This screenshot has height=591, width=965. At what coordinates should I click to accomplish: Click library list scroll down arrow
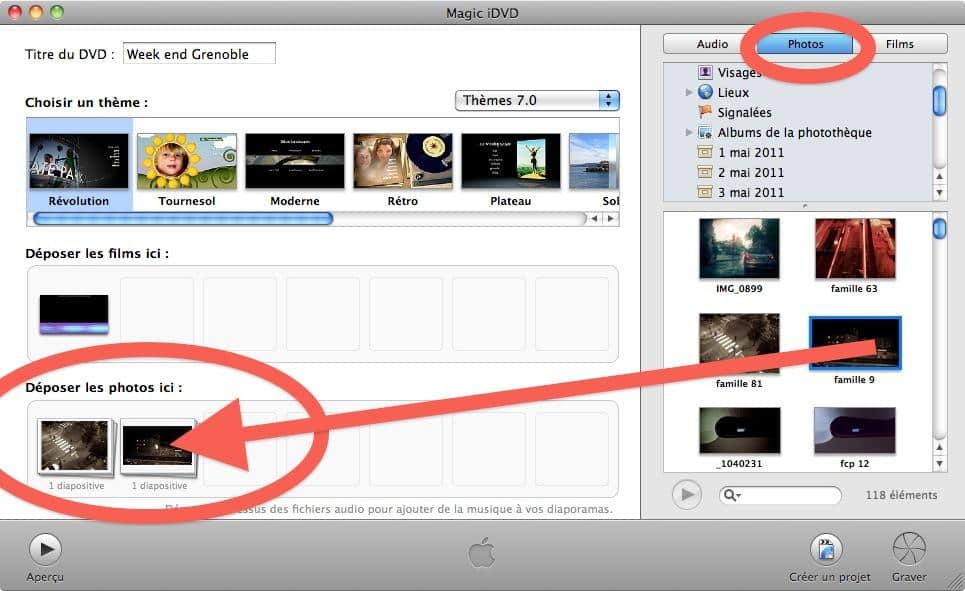tap(939, 192)
